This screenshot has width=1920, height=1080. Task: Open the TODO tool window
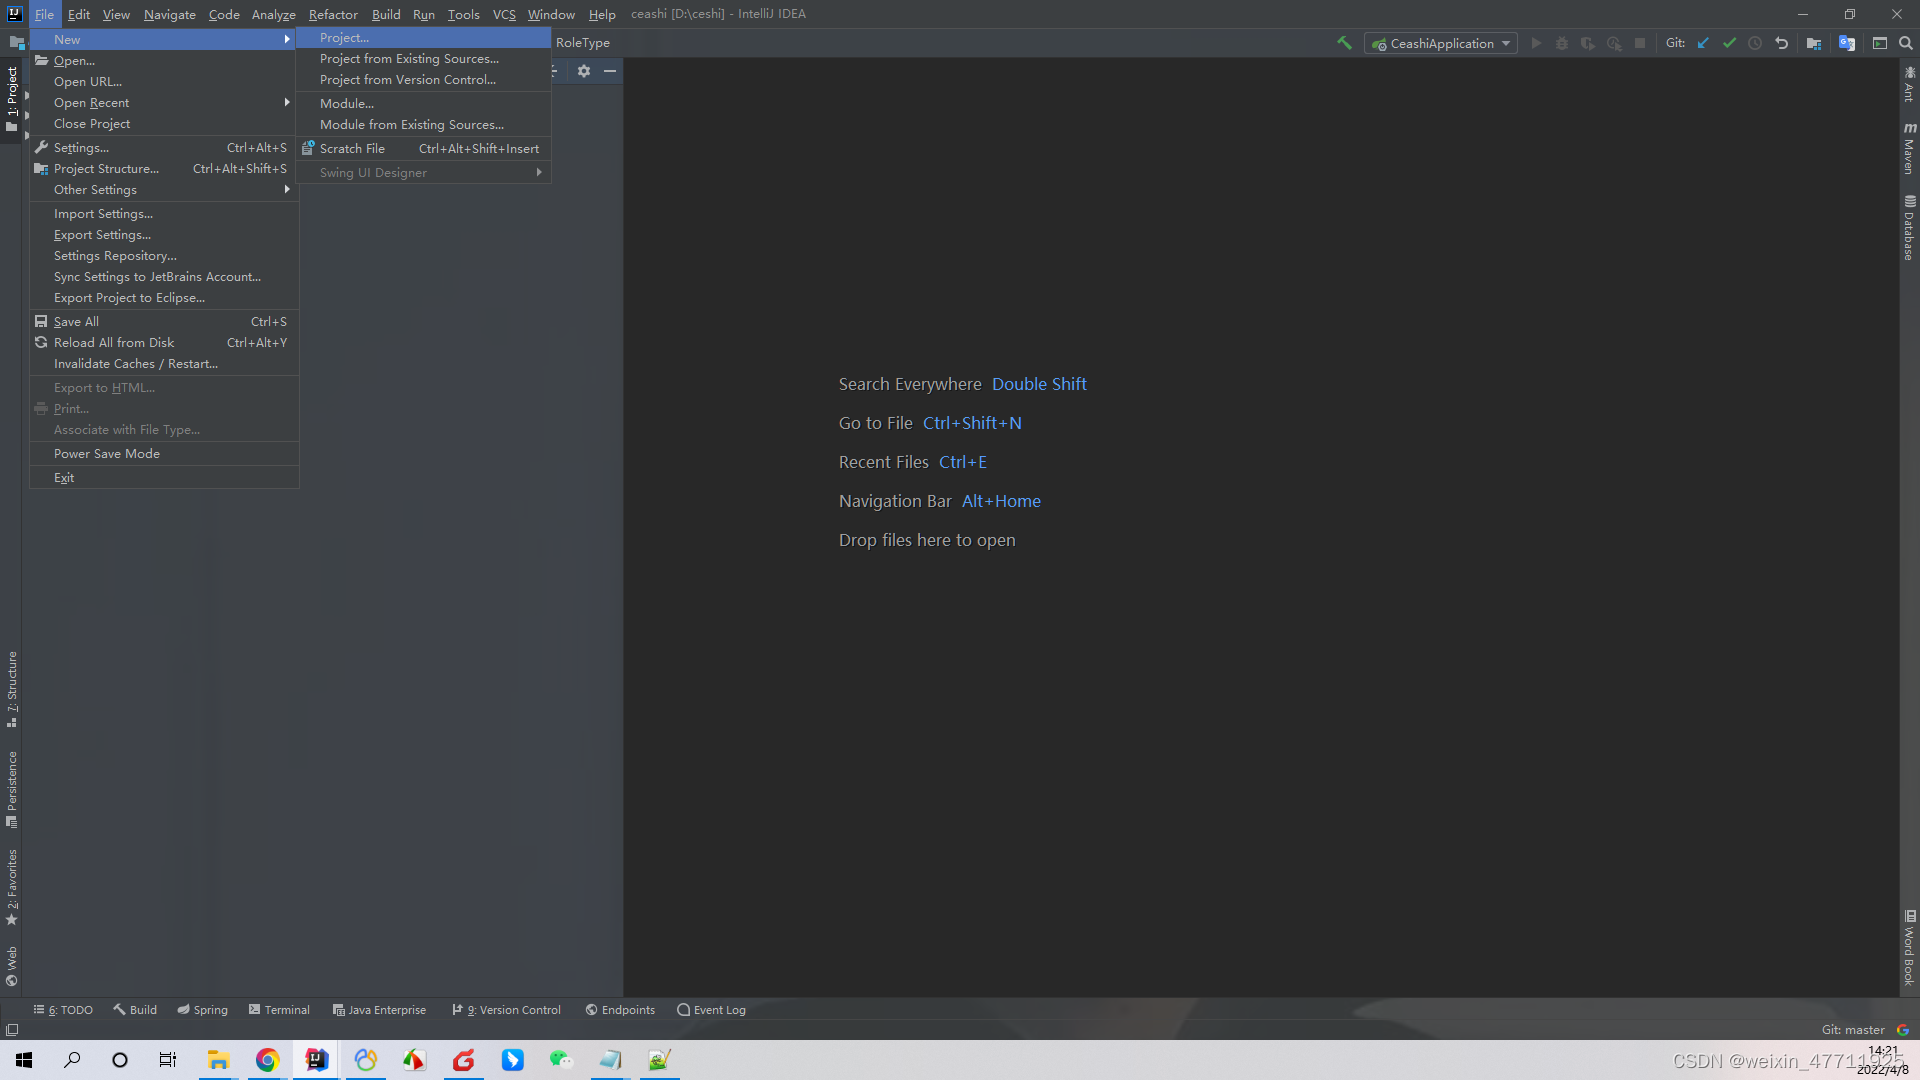point(63,1010)
